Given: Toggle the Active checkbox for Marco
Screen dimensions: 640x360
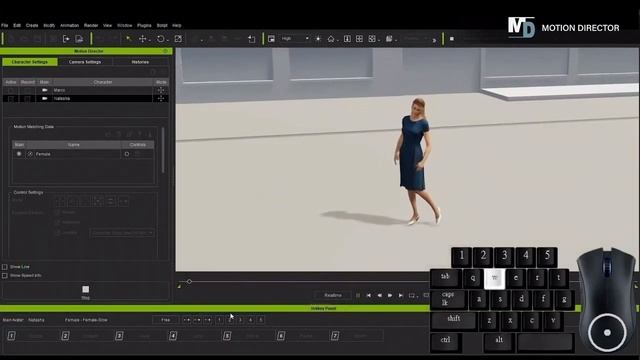Looking at the screenshot, I should [x=11, y=90].
